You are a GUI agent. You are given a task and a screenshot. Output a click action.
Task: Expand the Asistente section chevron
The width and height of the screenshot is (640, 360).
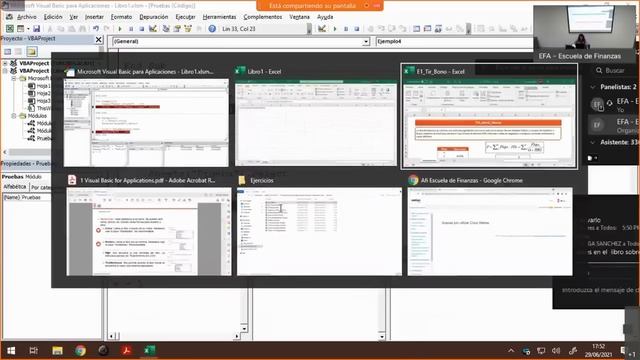593,142
